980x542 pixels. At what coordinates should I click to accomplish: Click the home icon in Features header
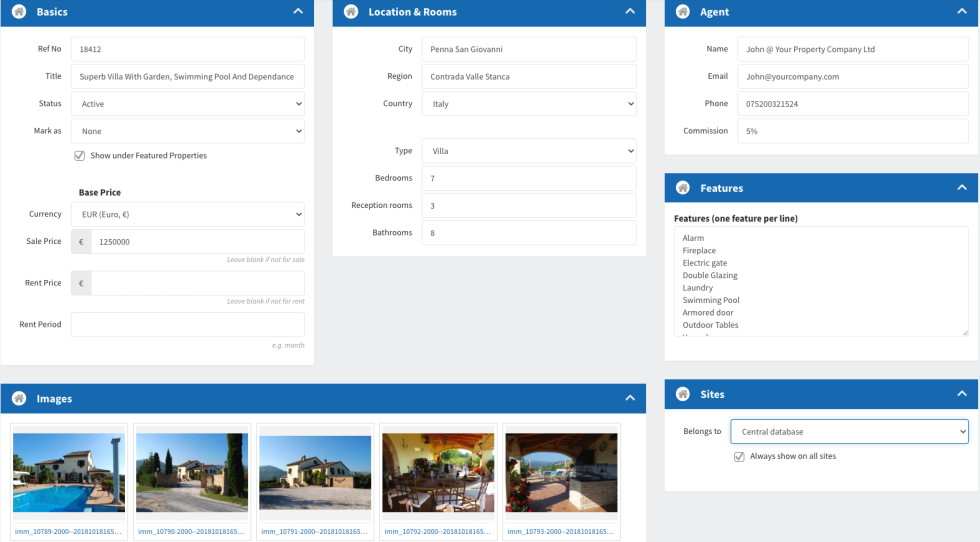coord(683,188)
